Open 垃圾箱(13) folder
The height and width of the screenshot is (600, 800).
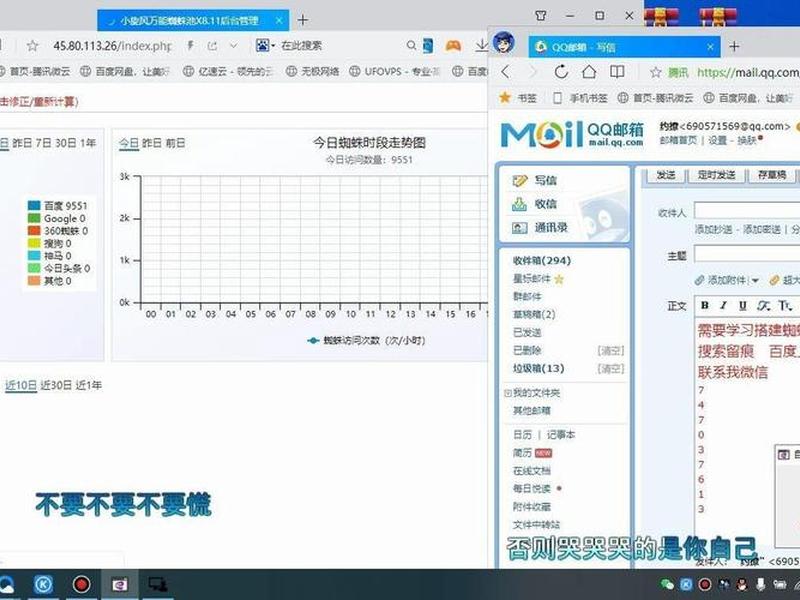[538, 368]
